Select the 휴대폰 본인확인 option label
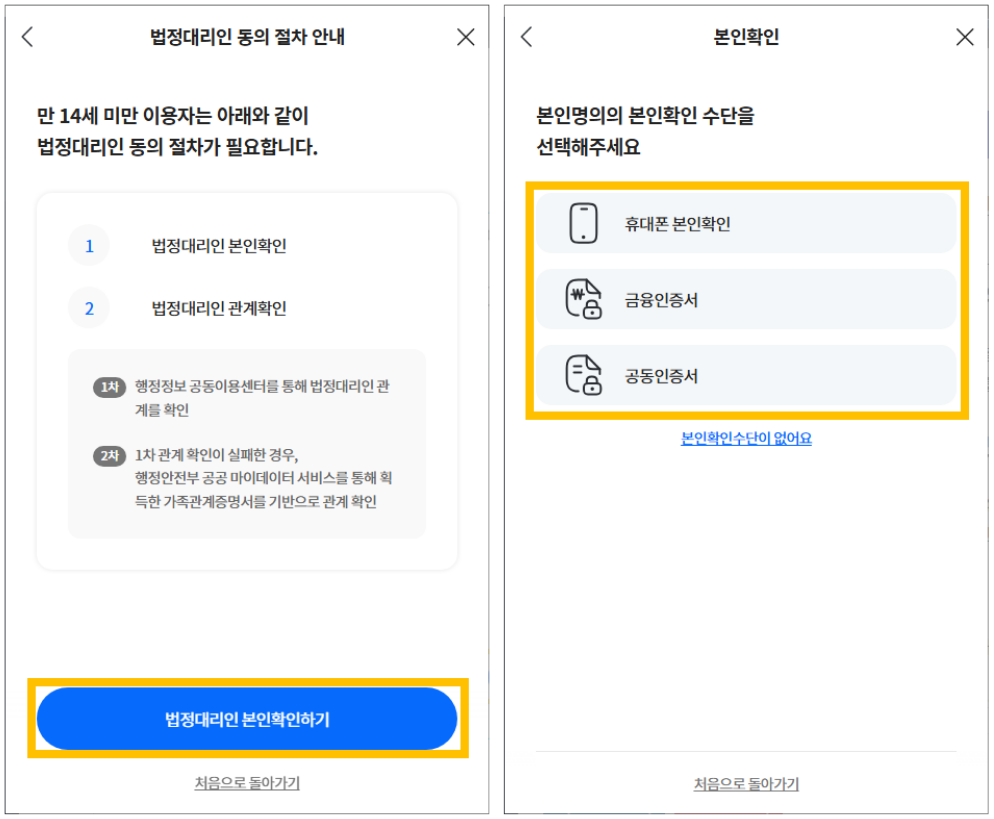994x819 pixels. [x=678, y=224]
